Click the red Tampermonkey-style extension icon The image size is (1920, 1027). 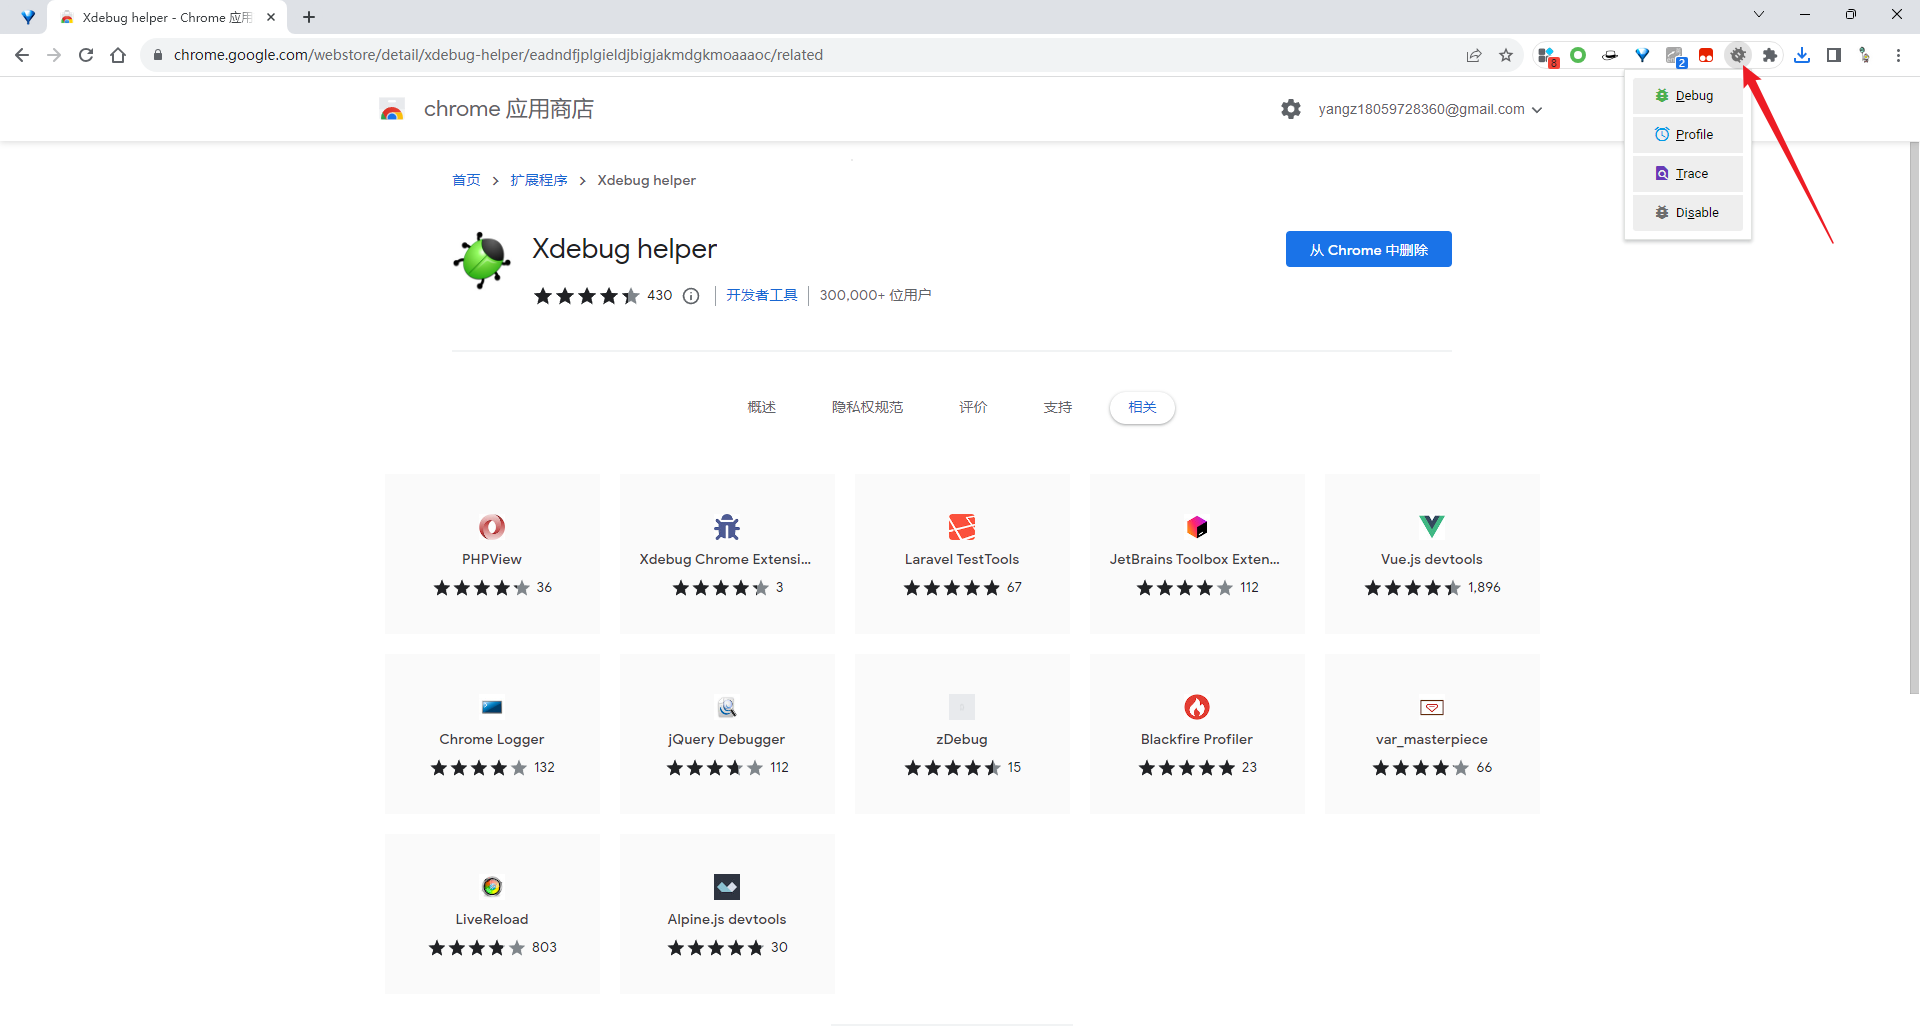tap(1706, 55)
